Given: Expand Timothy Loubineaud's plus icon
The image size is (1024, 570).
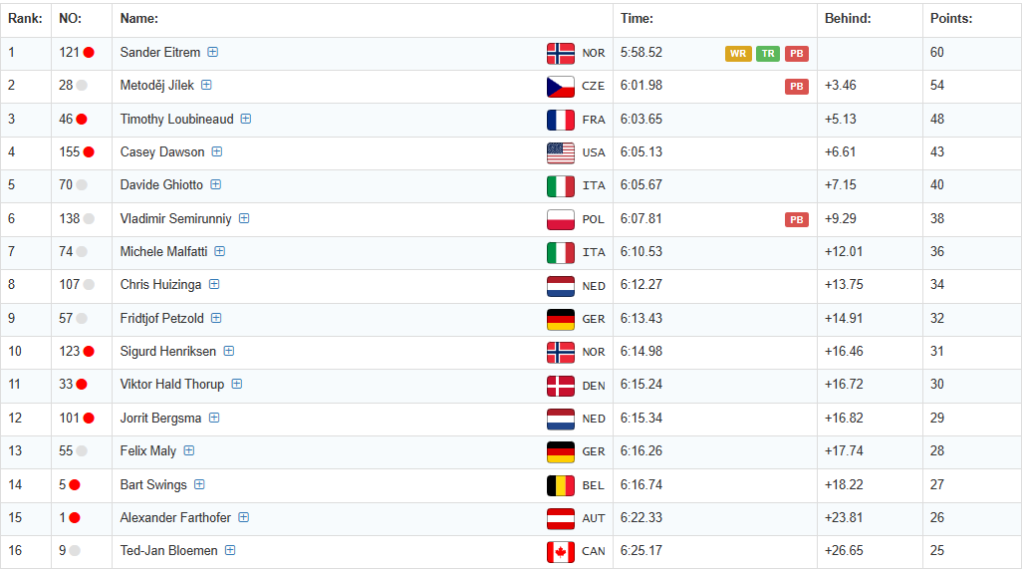Looking at the screenshot, I should [246, 119].
